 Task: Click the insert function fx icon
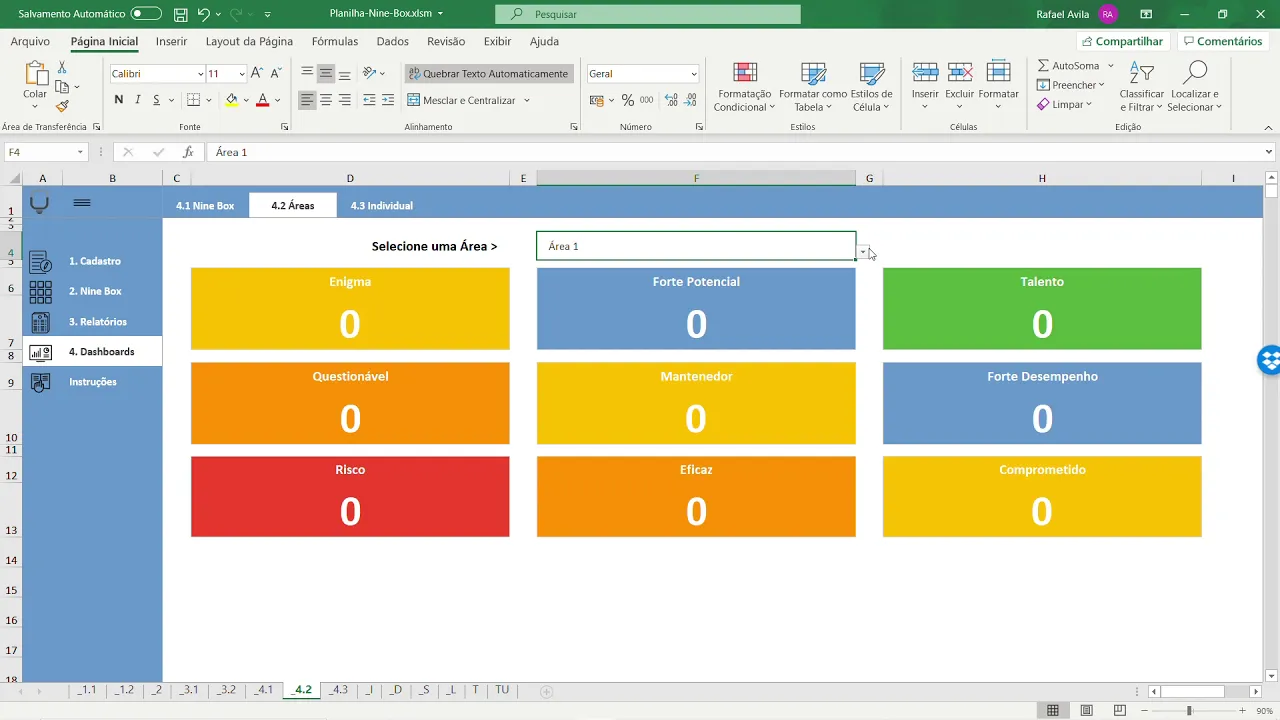[x=188, y=152]
